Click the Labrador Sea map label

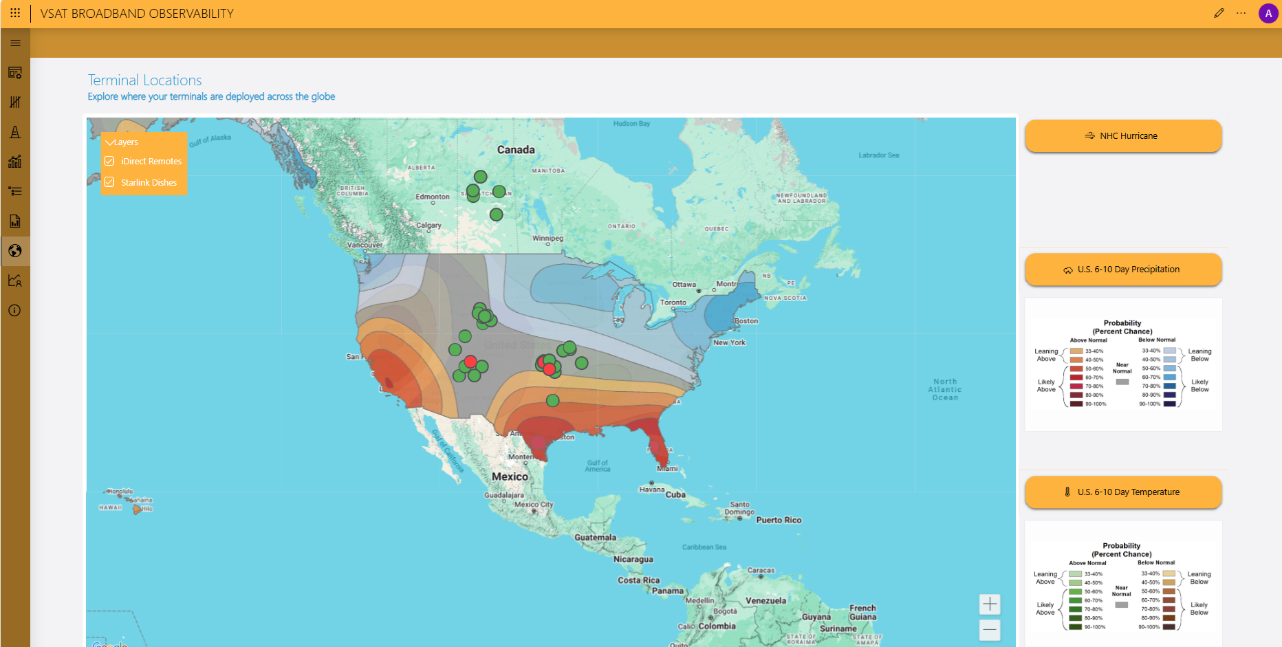[879, 155]
